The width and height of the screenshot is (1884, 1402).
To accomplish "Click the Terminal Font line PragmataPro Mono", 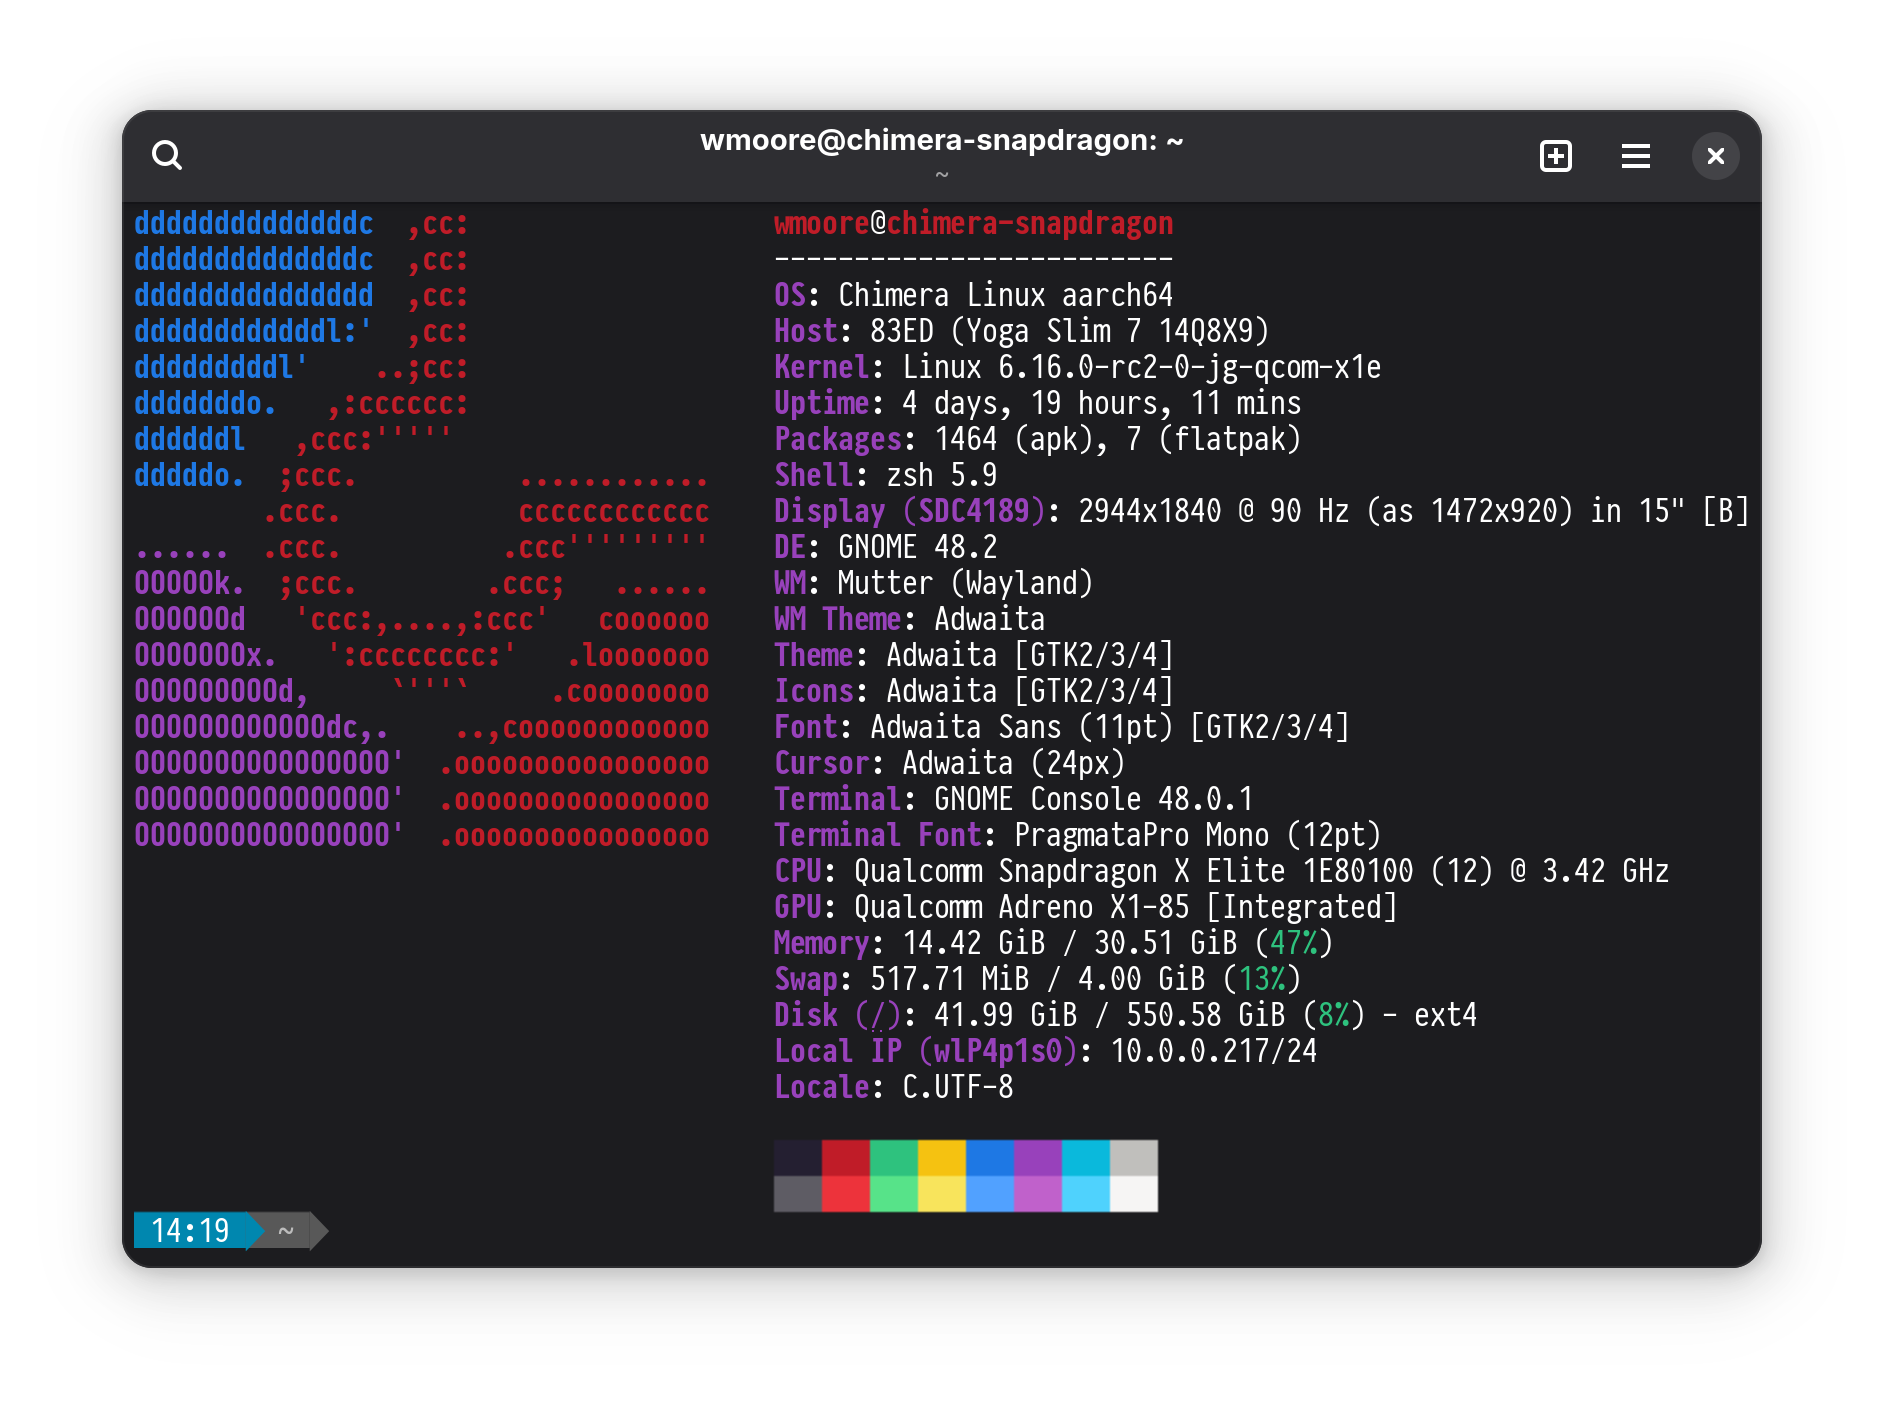I will pyautogui.click(x=1077, y=835).
